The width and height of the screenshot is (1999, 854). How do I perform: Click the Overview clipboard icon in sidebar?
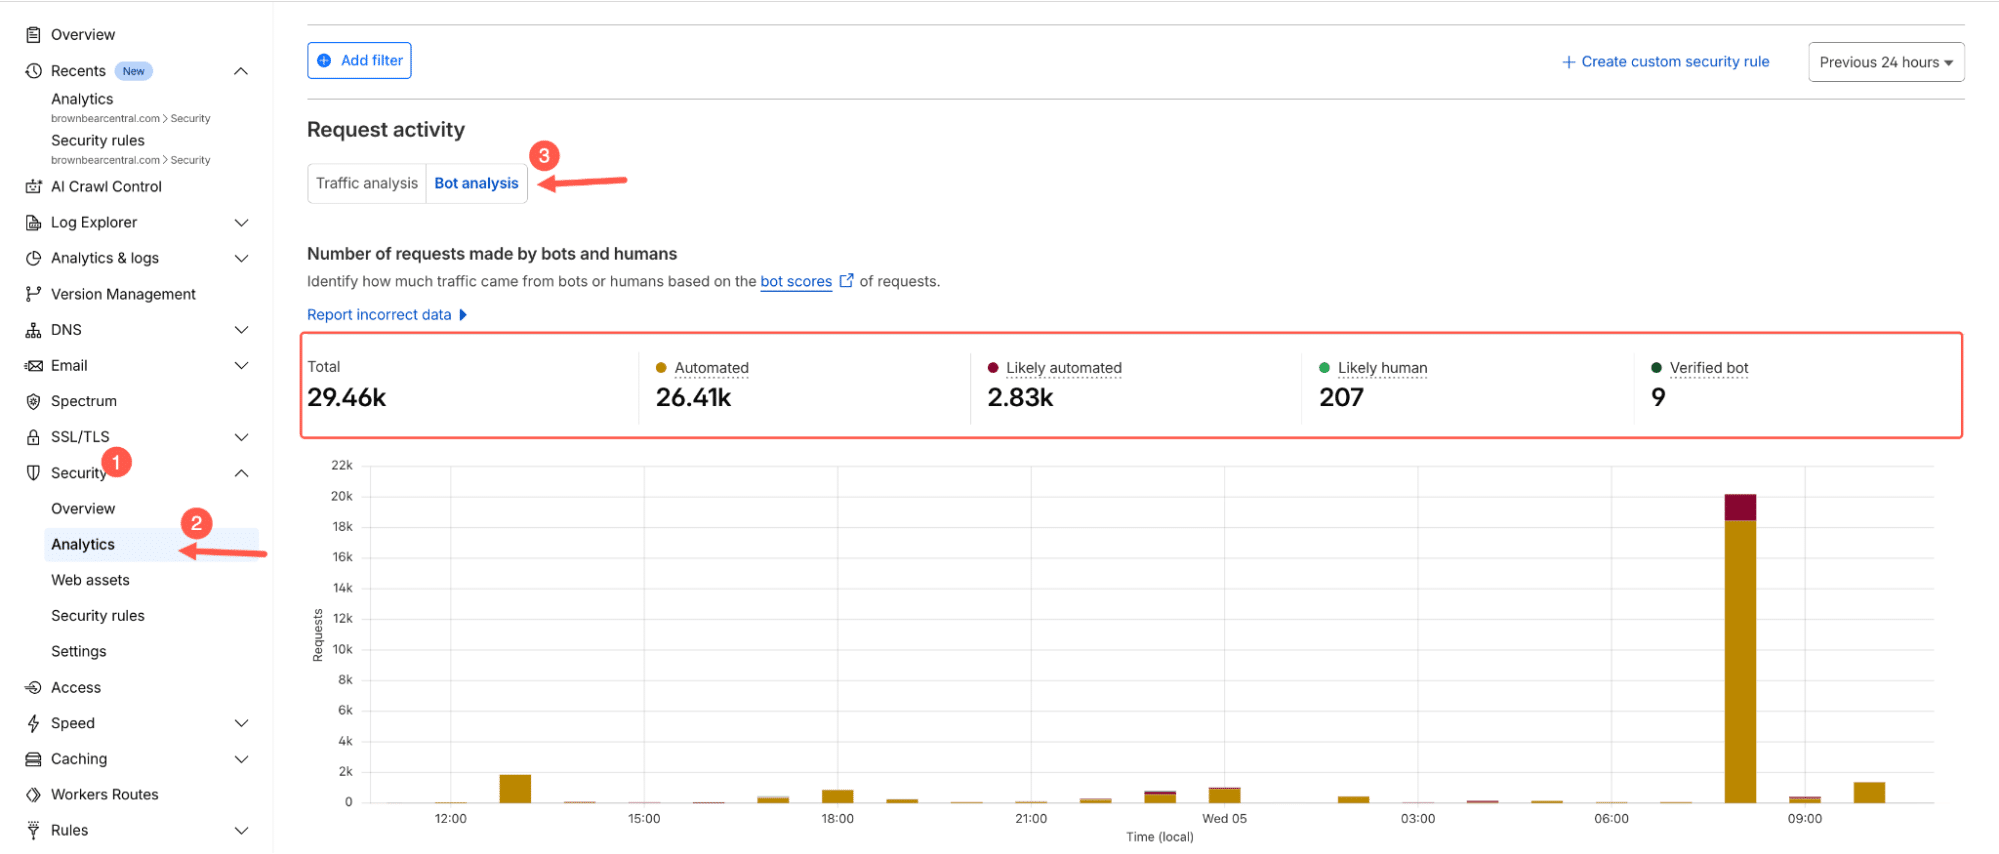[33, 35]
